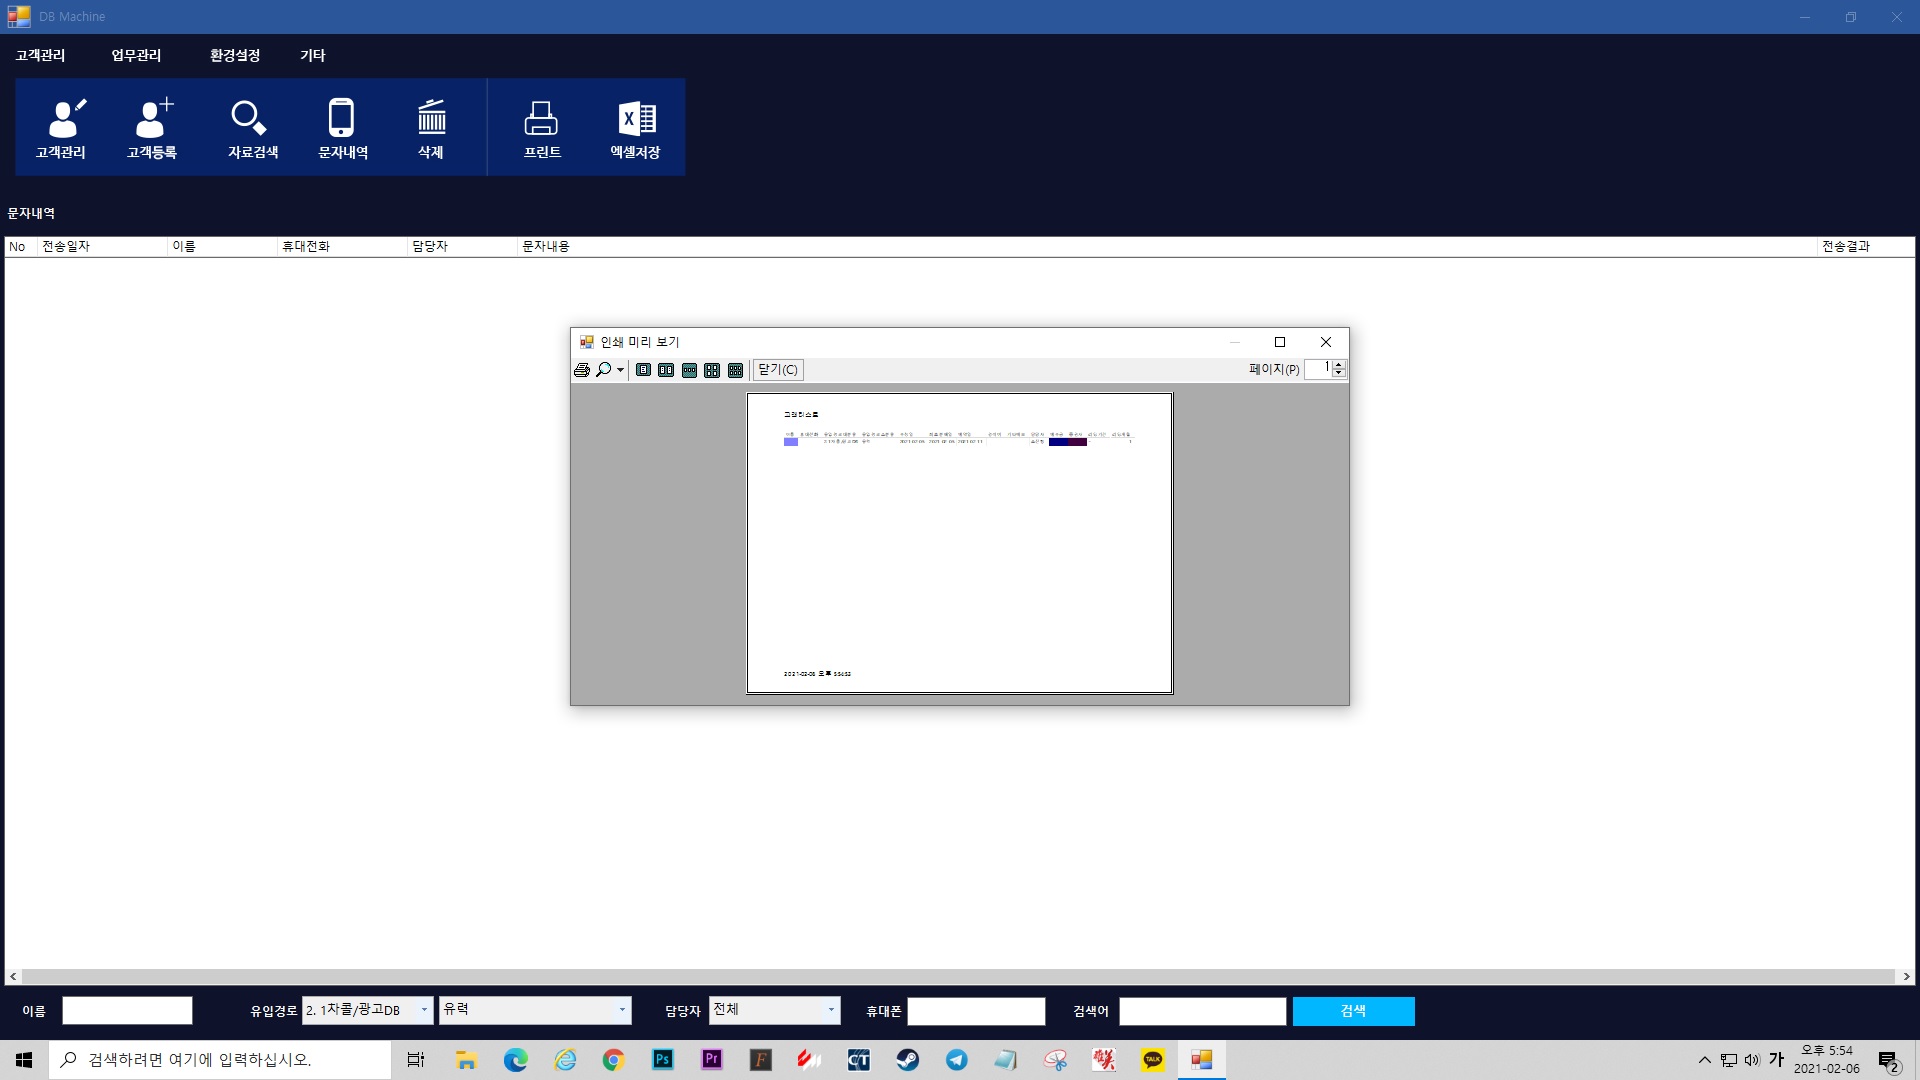Expand the zoom dropdown arrow in preview
Viewport: 1920px width, 1080px height.
tap(621, 370)
